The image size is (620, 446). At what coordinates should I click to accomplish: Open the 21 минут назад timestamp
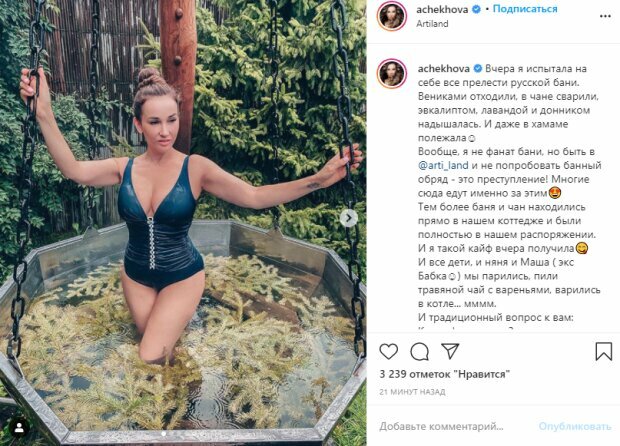(x=412, y=392)
